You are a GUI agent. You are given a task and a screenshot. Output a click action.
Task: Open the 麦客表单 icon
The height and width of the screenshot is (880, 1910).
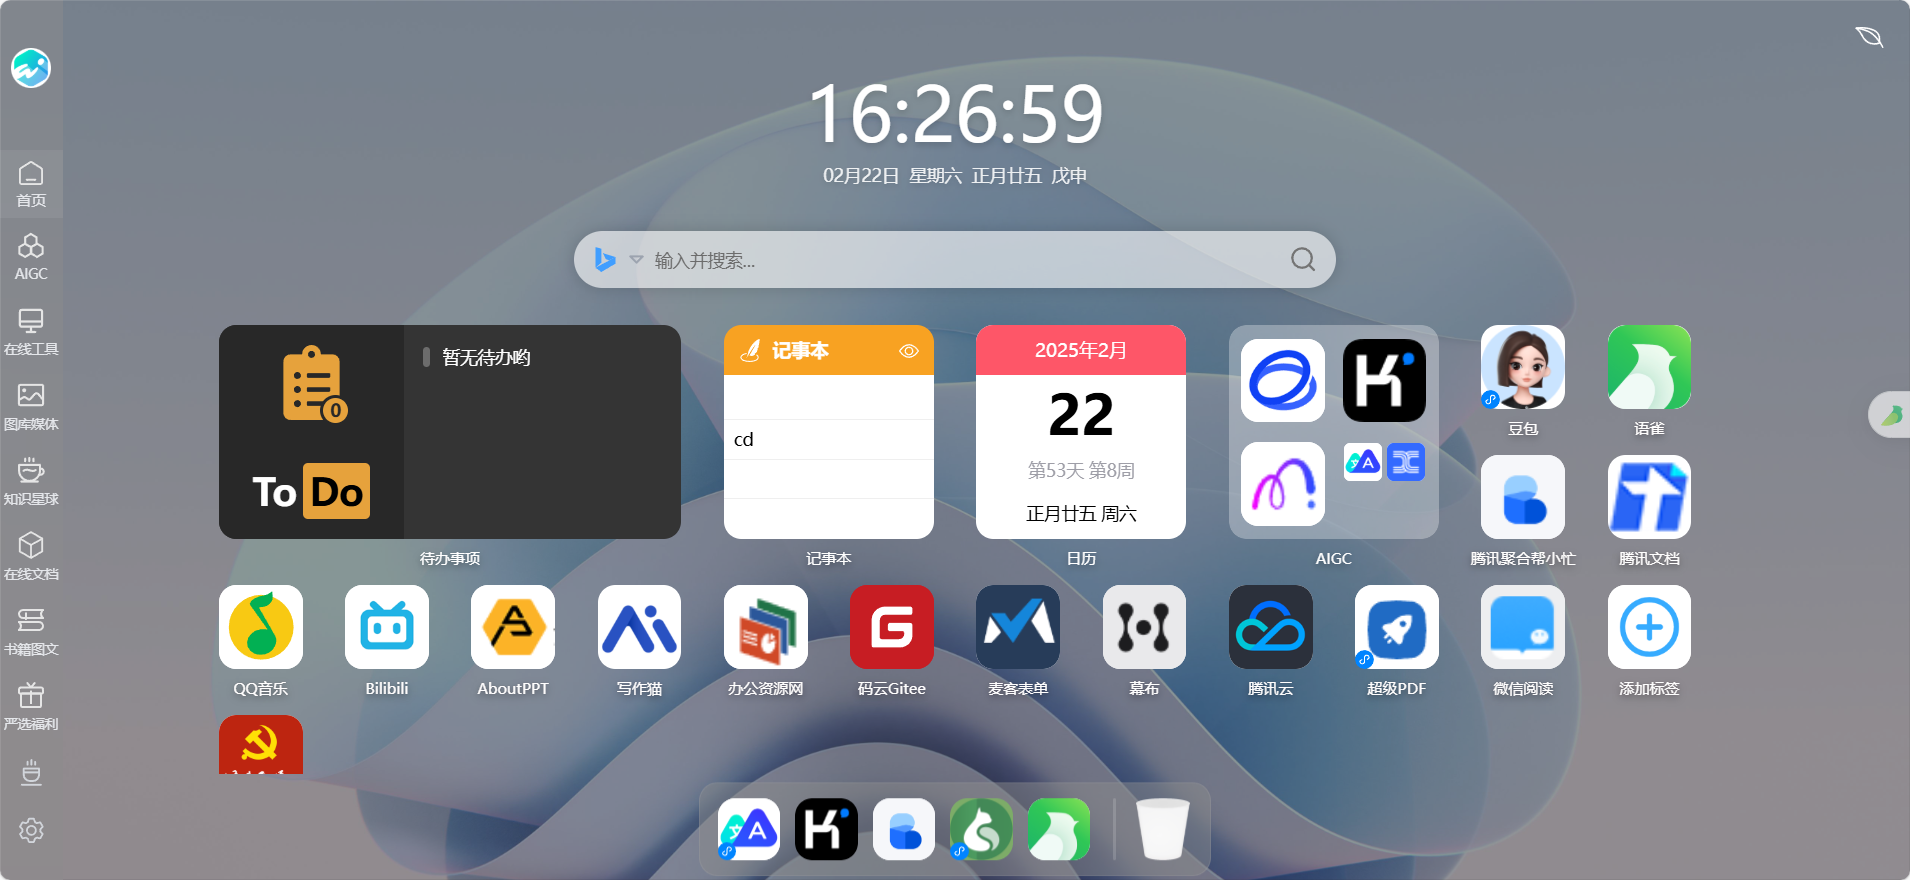click(x=1018, y=627)
